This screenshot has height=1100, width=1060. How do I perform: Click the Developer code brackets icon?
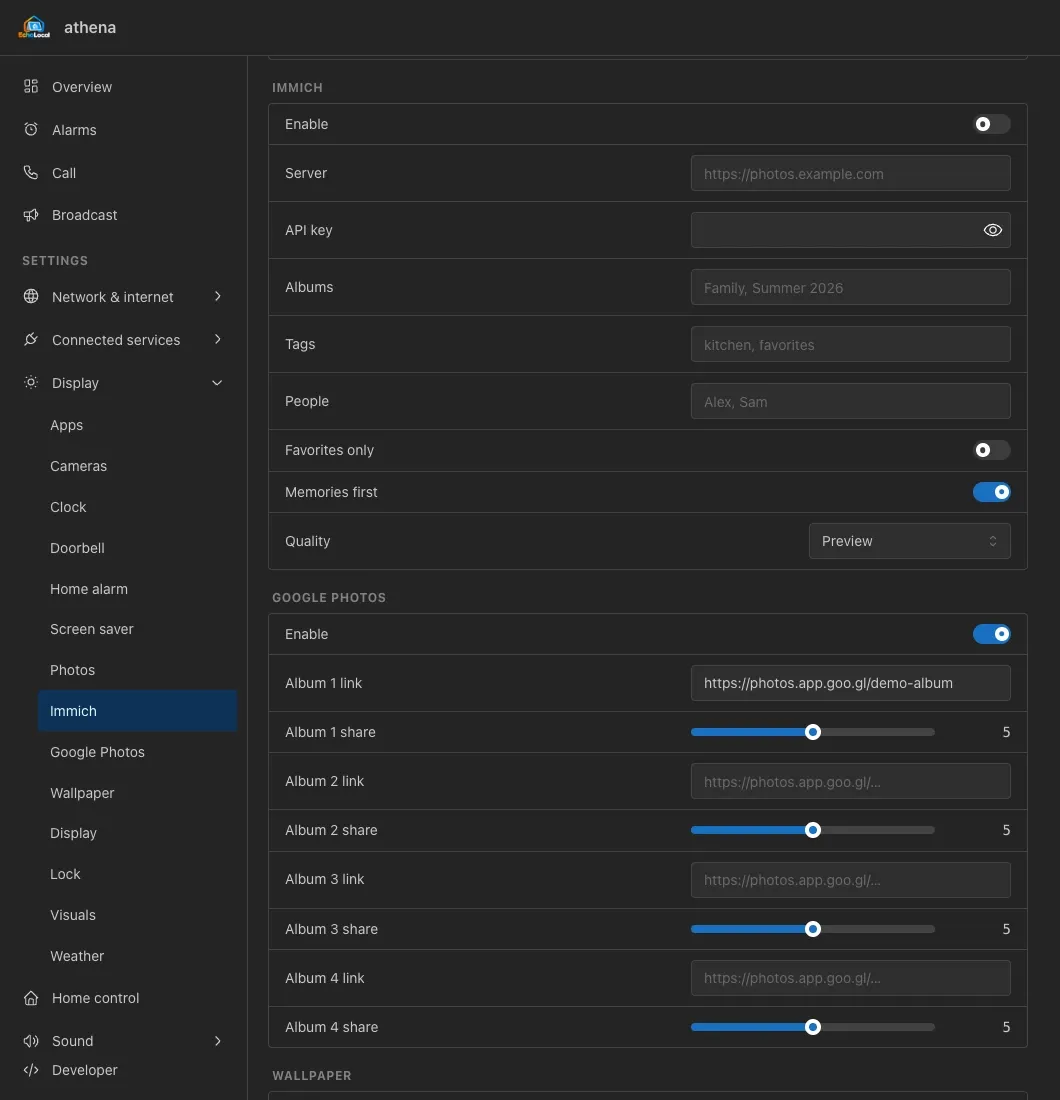pyautogui.click(x=31, y=1070)
